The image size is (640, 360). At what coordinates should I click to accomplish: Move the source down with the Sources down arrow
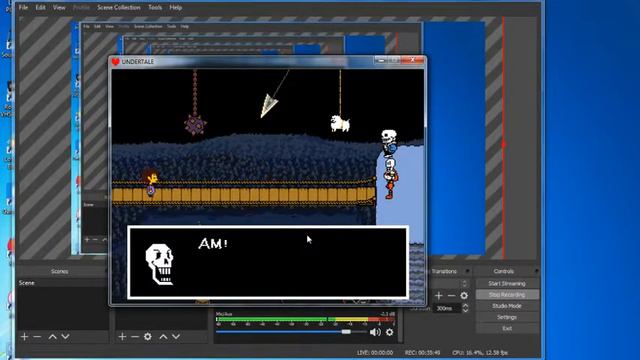(x=176, y=337)
